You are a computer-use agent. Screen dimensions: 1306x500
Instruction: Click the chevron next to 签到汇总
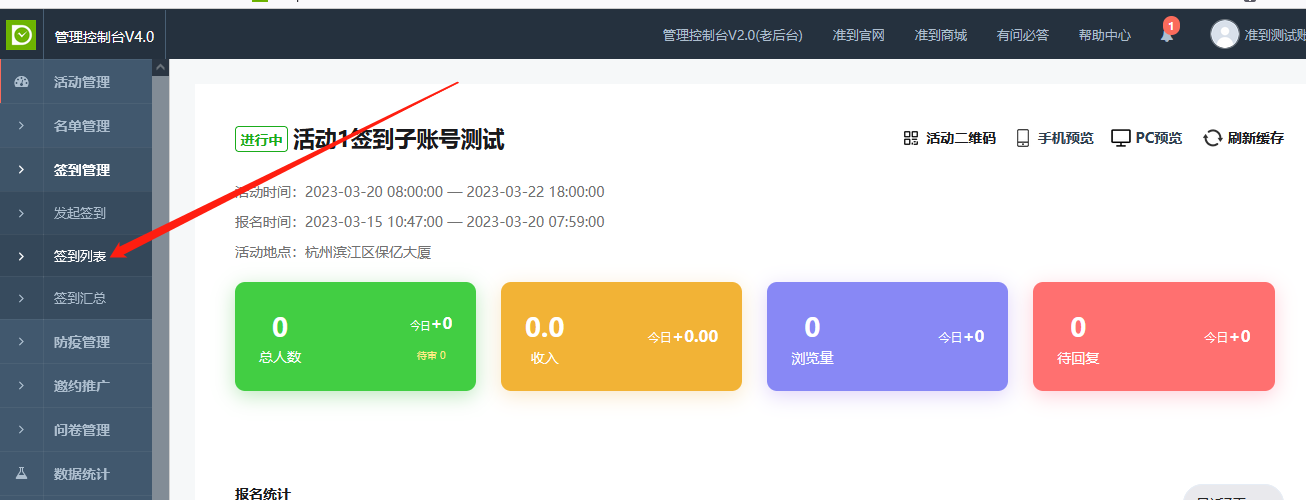click(x=21, y=298)
